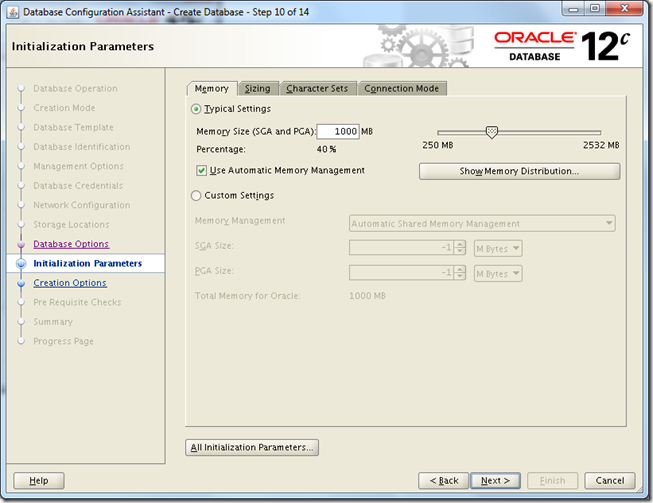Click the Memory Size input field
Viewport: 653px width, 503px height.
point(338,132)
